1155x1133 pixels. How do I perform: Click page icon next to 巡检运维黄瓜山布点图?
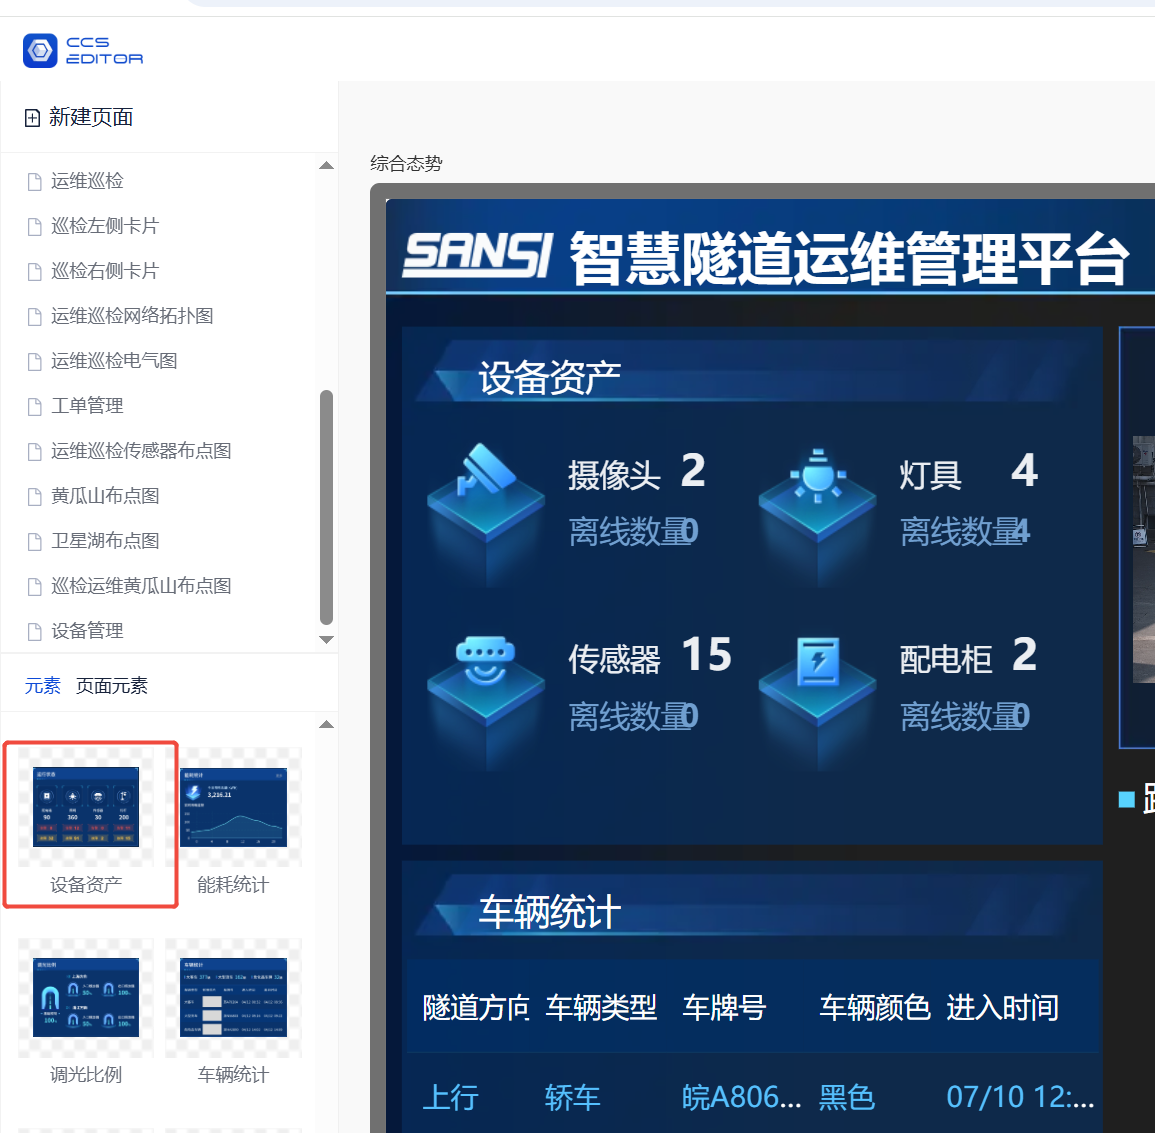coord(35,586)
